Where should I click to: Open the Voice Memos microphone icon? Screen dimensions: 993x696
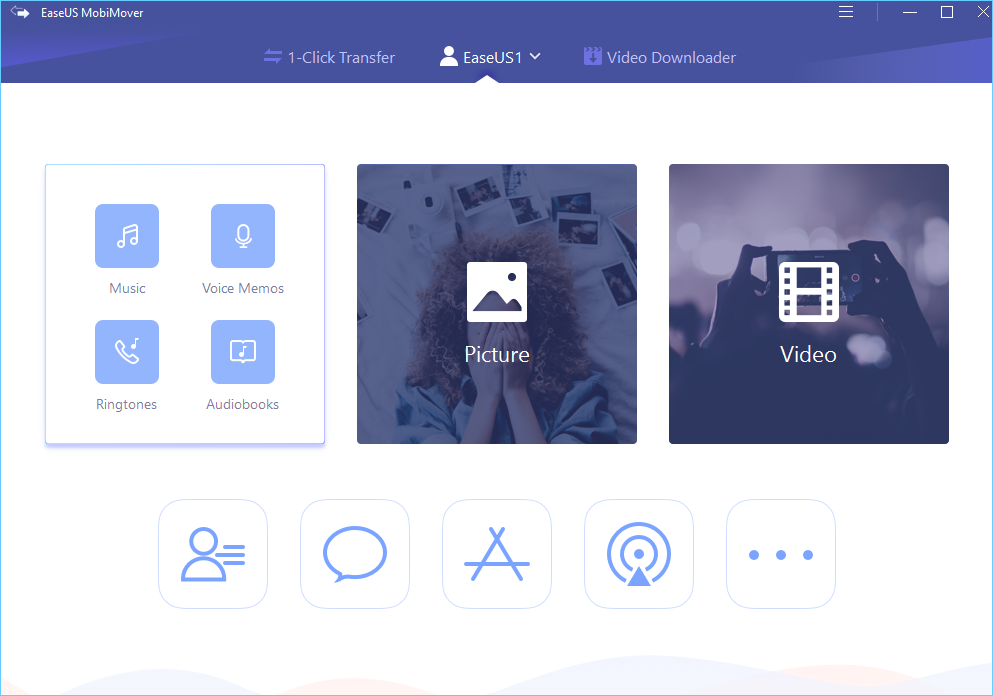click(243, 236)
